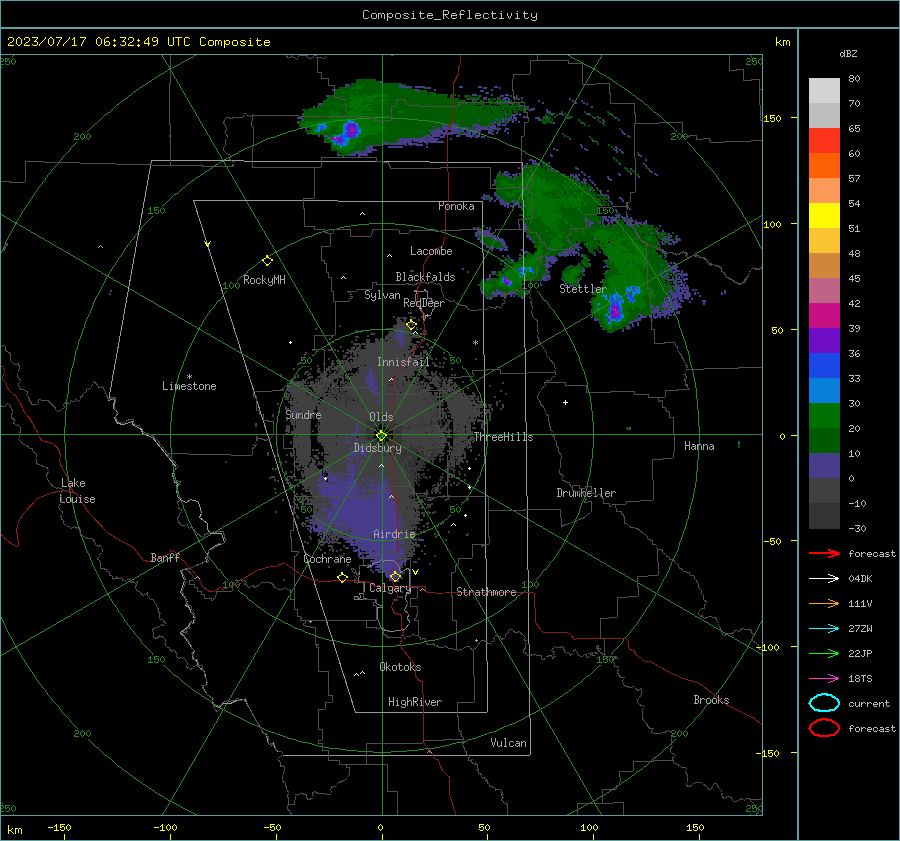Click the Innisfail city label

[x=403, y=362]
